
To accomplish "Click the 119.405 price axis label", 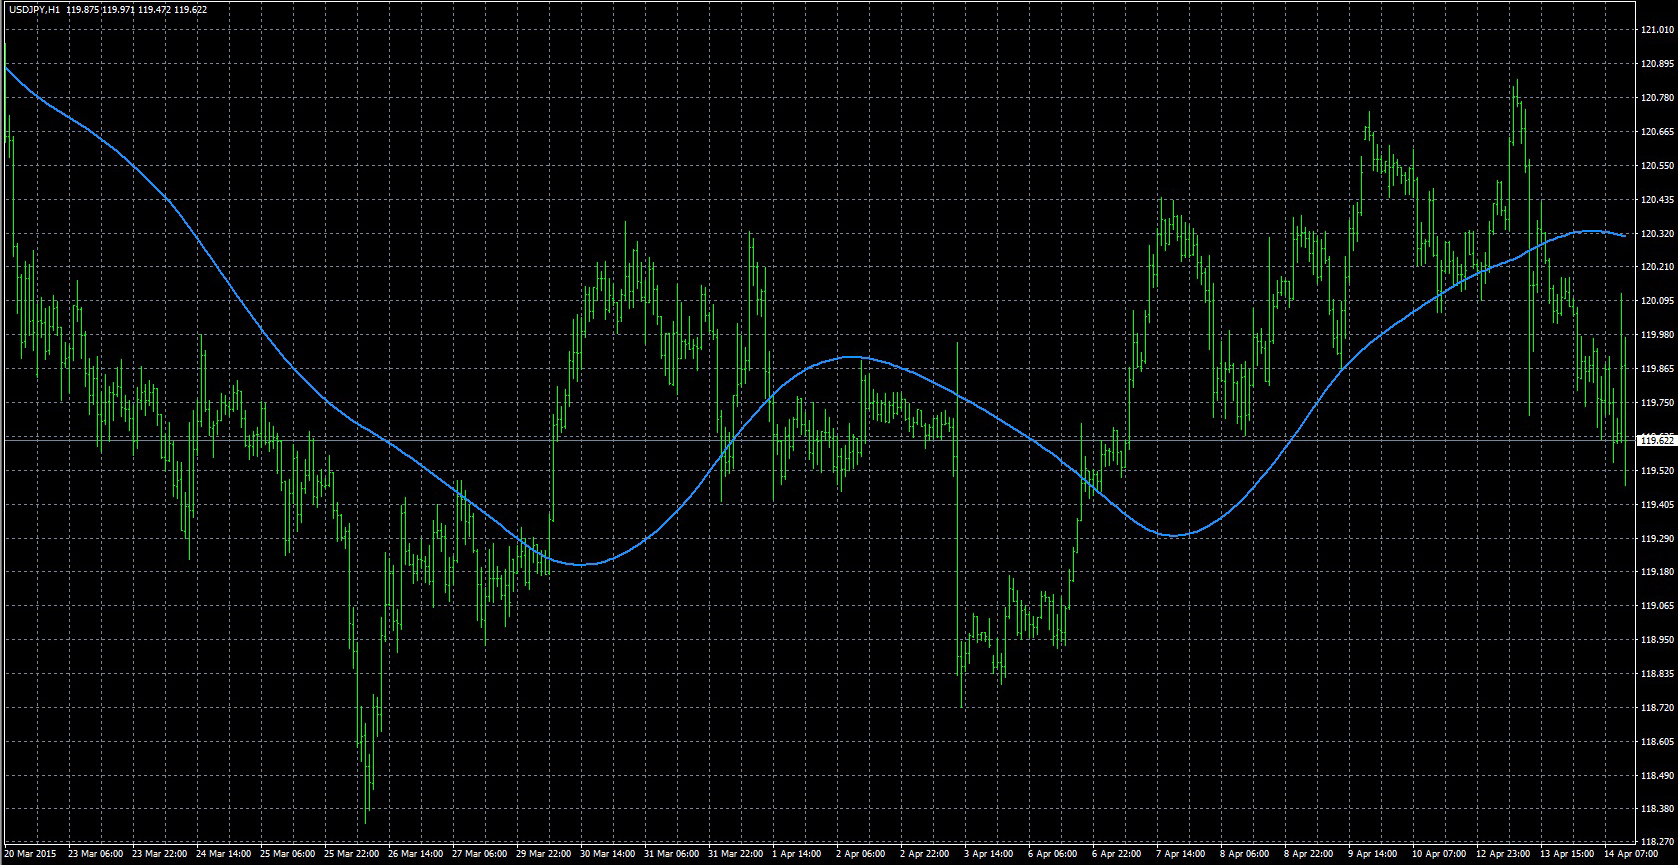I will pyautogui.click(x=1658, y=505).
